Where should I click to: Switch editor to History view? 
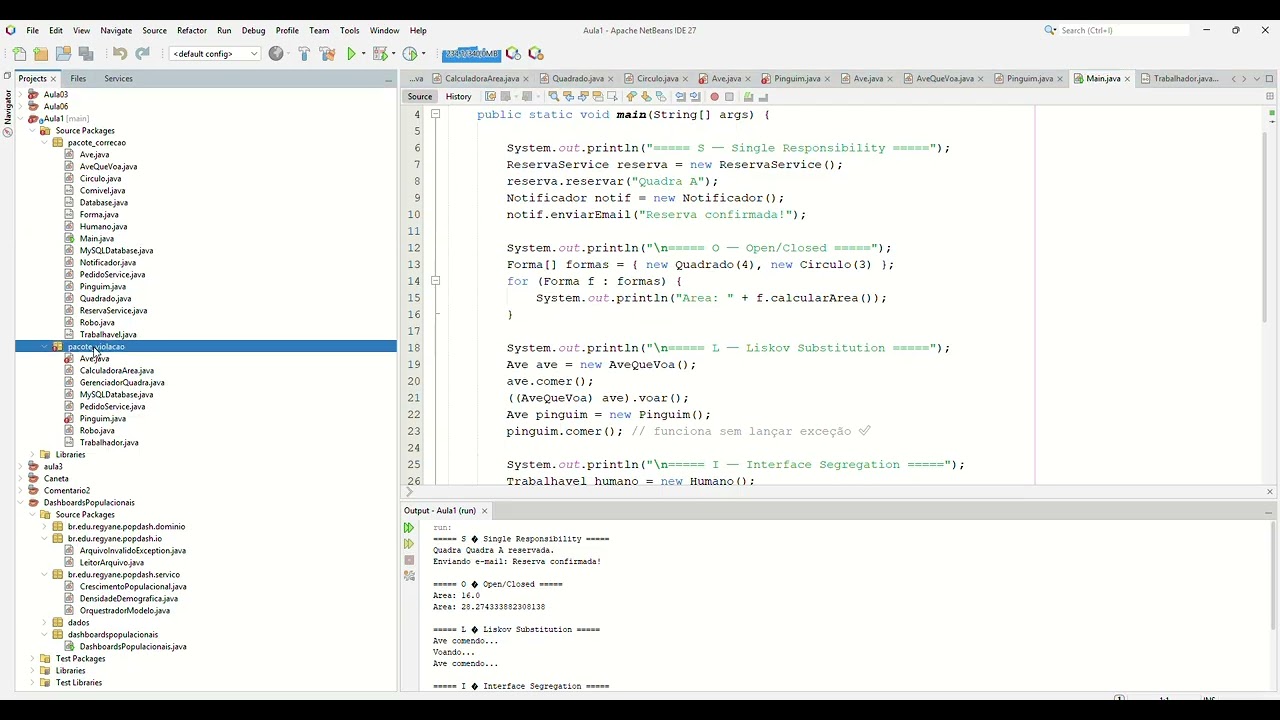458,97
